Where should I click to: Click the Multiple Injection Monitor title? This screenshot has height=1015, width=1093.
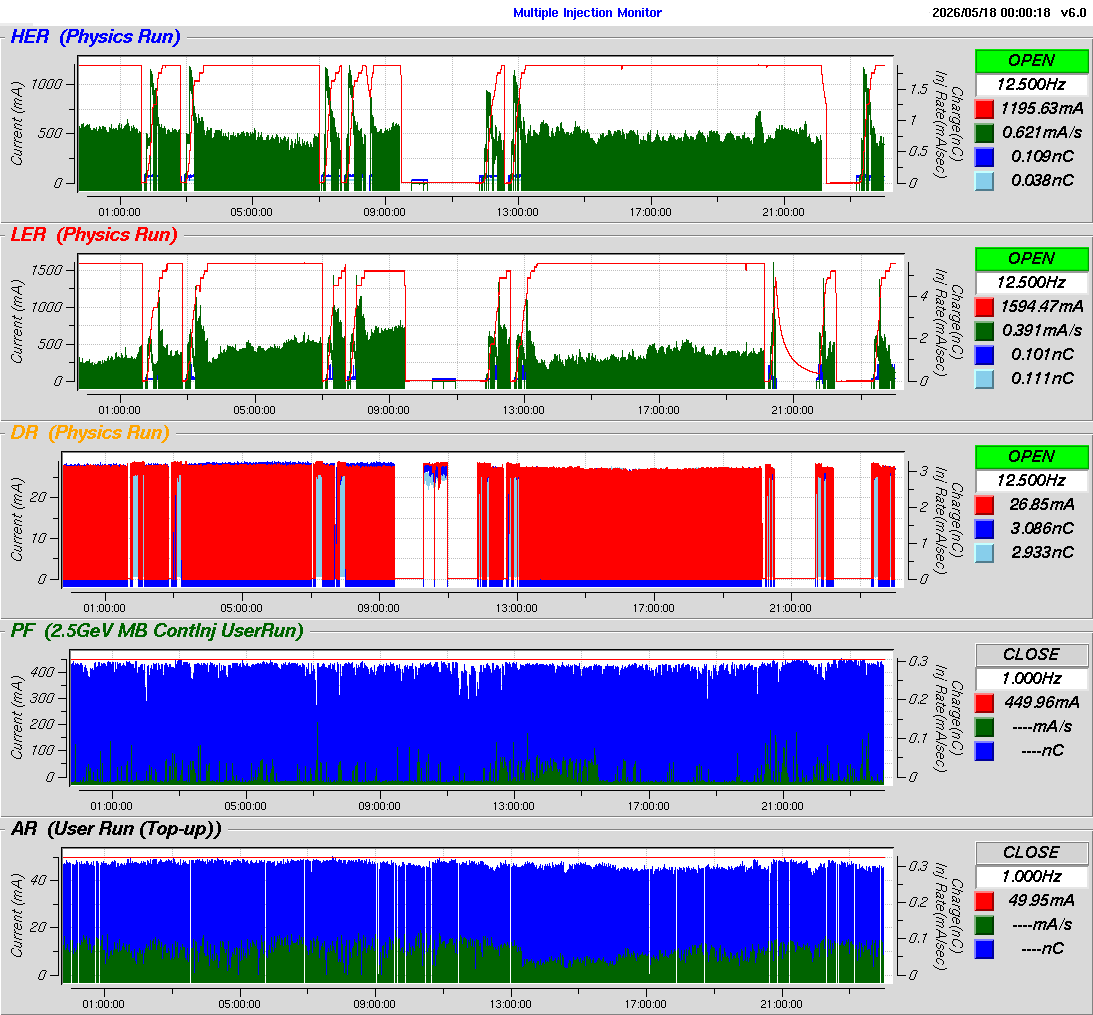tap(587, 13)
